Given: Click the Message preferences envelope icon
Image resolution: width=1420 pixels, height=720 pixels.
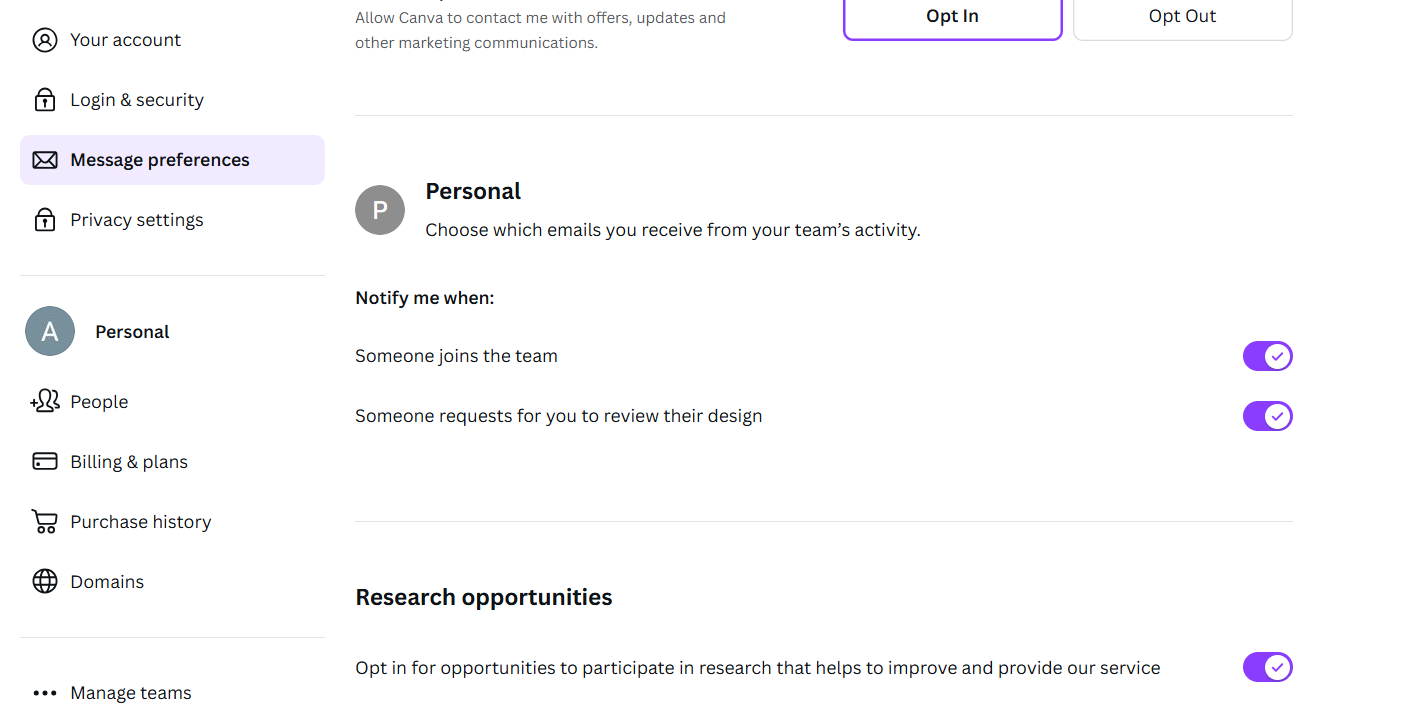Looking at the screenshot, I should click(45, 160).
